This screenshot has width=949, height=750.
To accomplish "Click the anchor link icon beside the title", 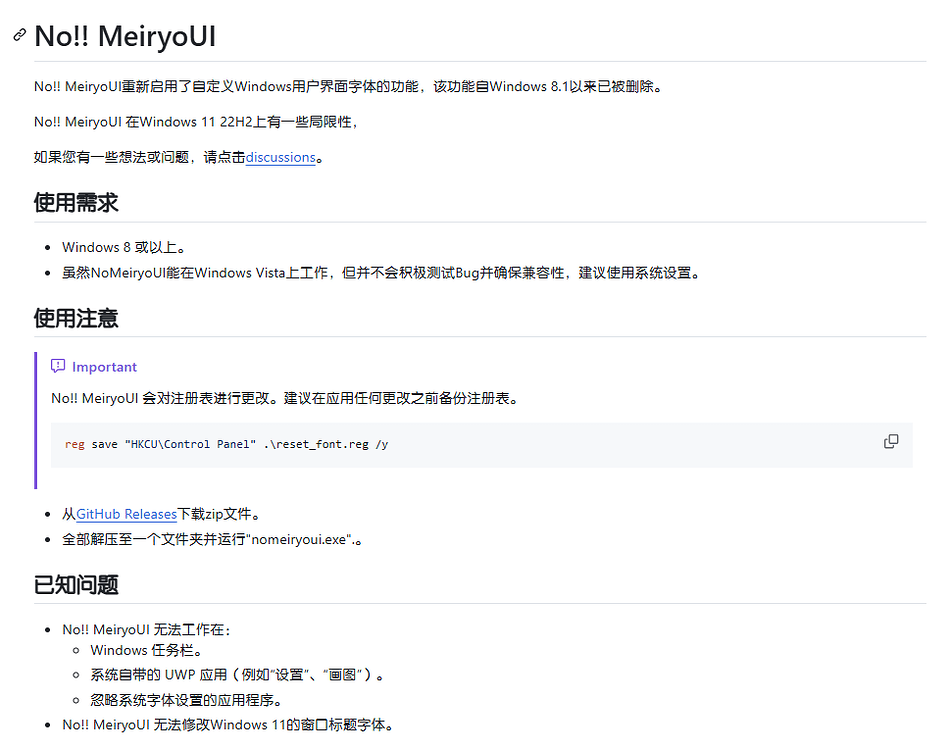I will 18,34.
